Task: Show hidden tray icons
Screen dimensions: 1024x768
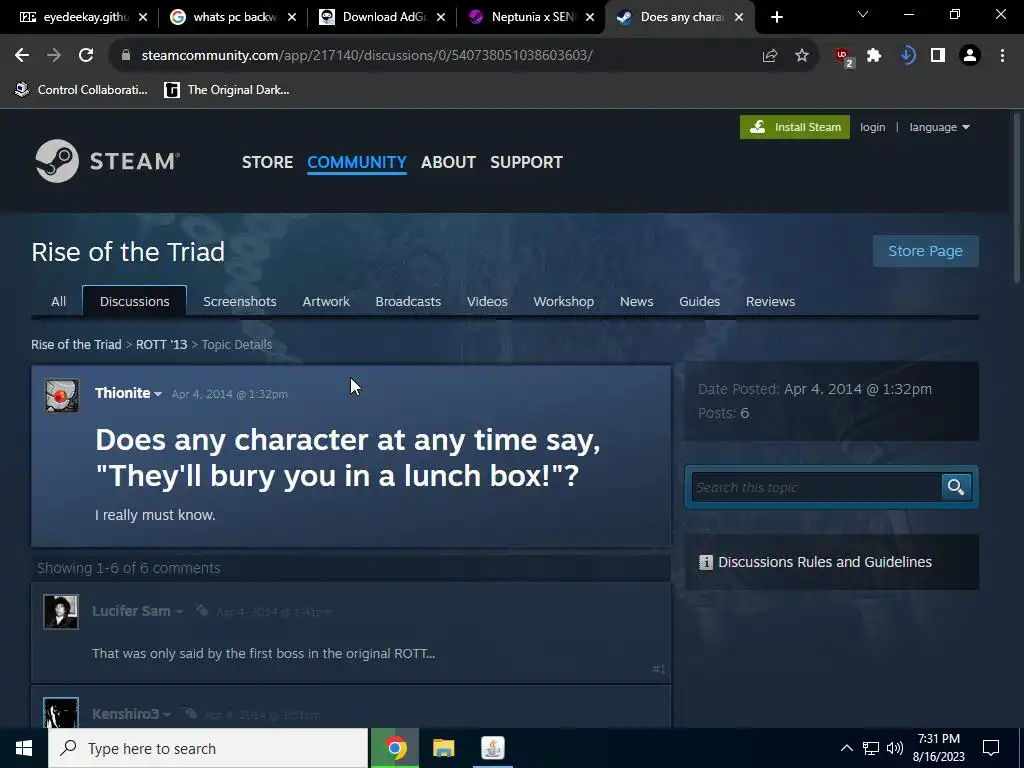Action: click(846, 748)
